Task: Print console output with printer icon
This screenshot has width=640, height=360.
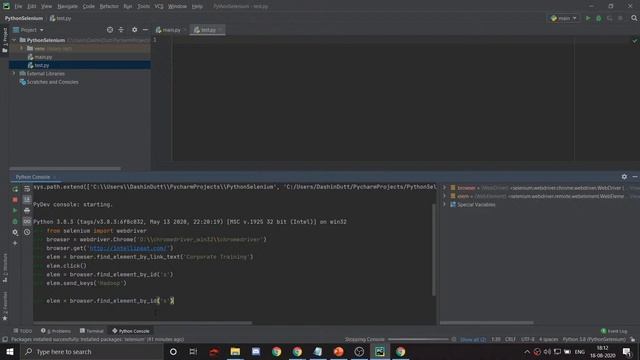Action: tap(27, 211)
